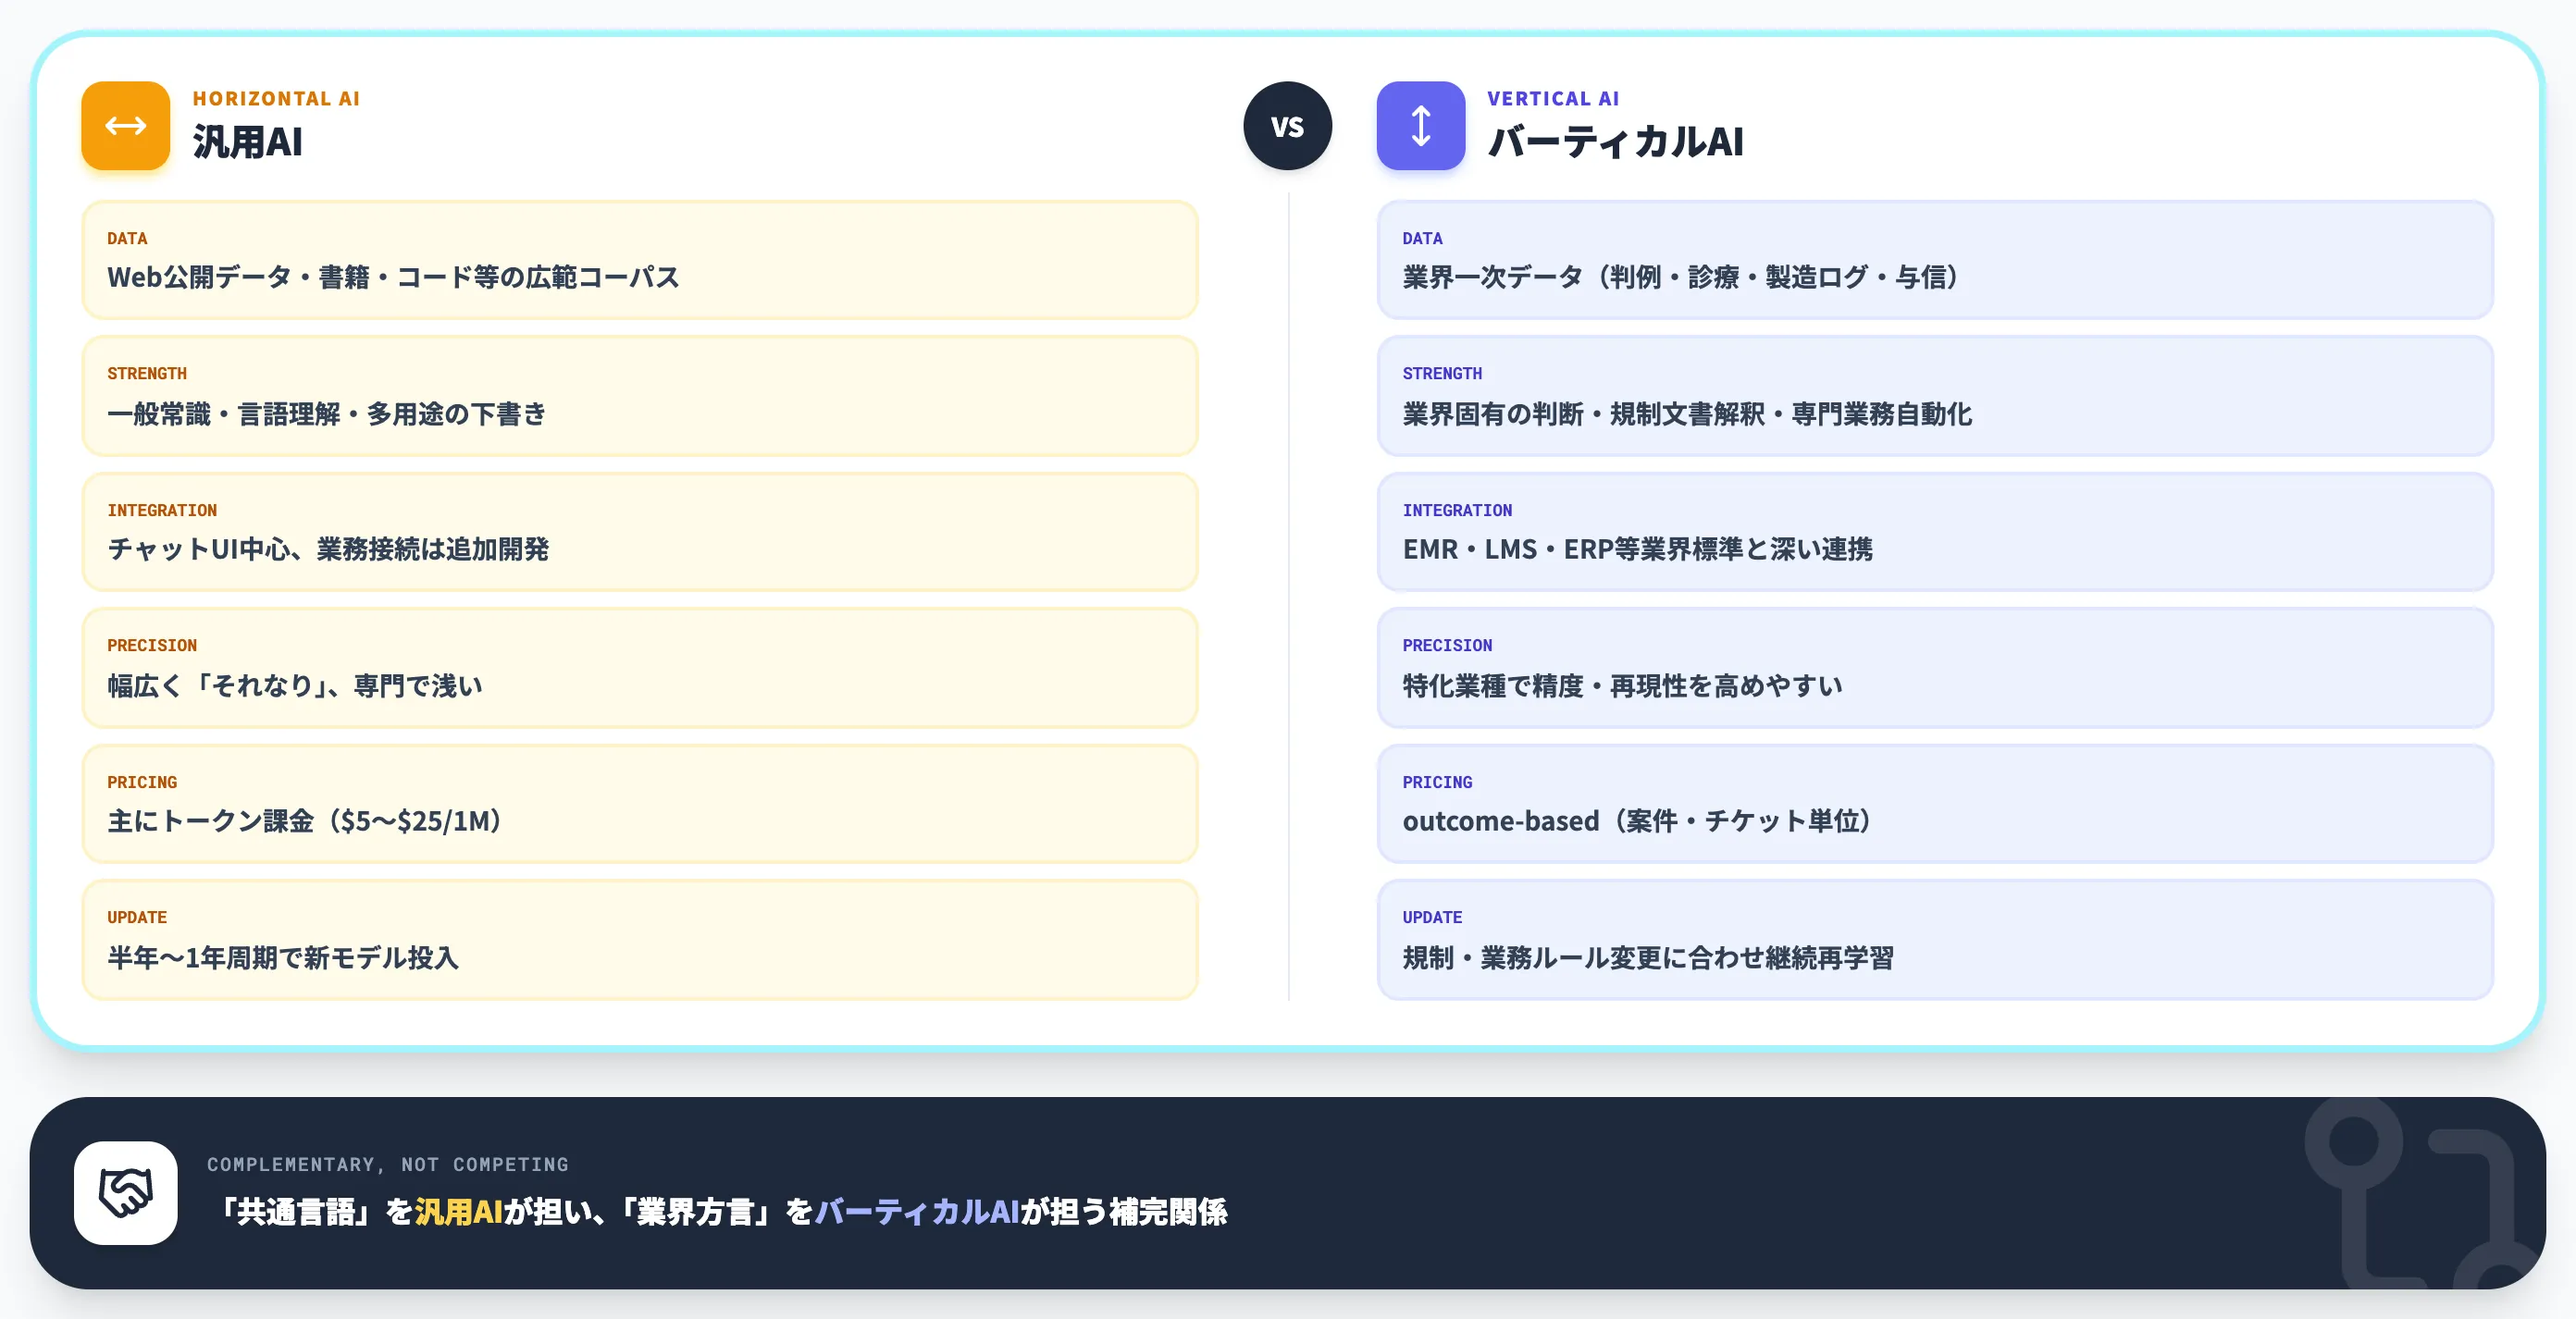Click the orange PRICING label in the left column
Screen dimensions: 2576x1319
[x=142, y=782]
